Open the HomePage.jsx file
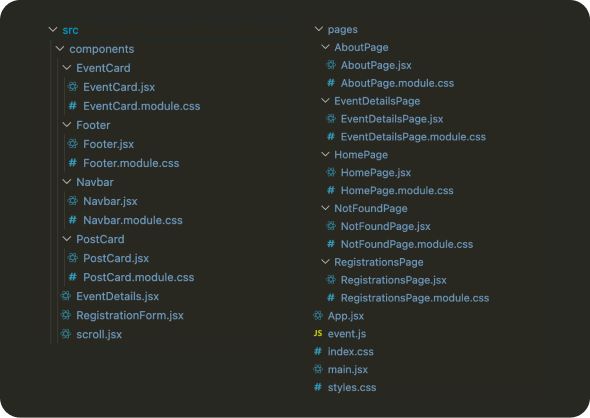This screenshot has height=418, width=590. [x=376, y=173]
